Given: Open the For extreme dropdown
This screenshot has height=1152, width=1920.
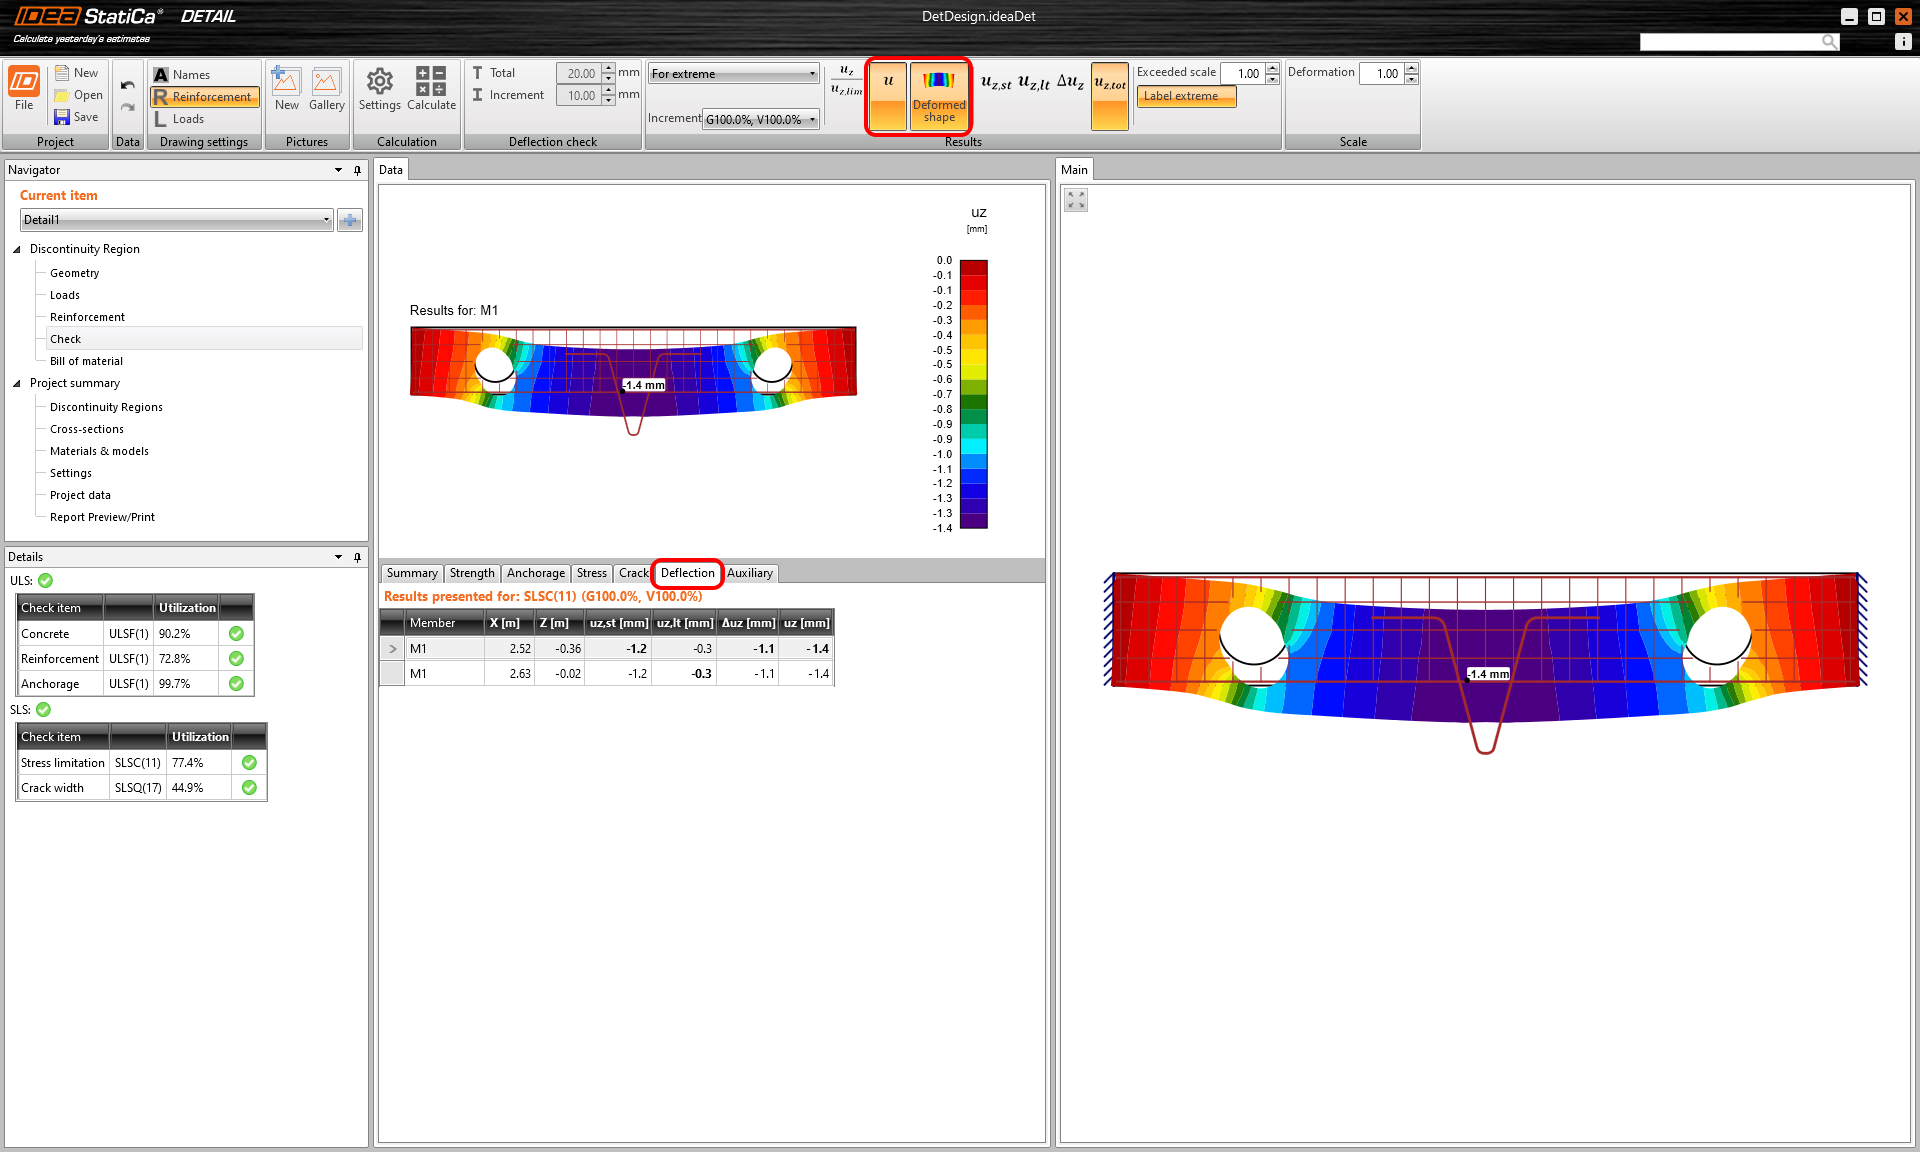Looking at the screenshot, I should (733, 74).
